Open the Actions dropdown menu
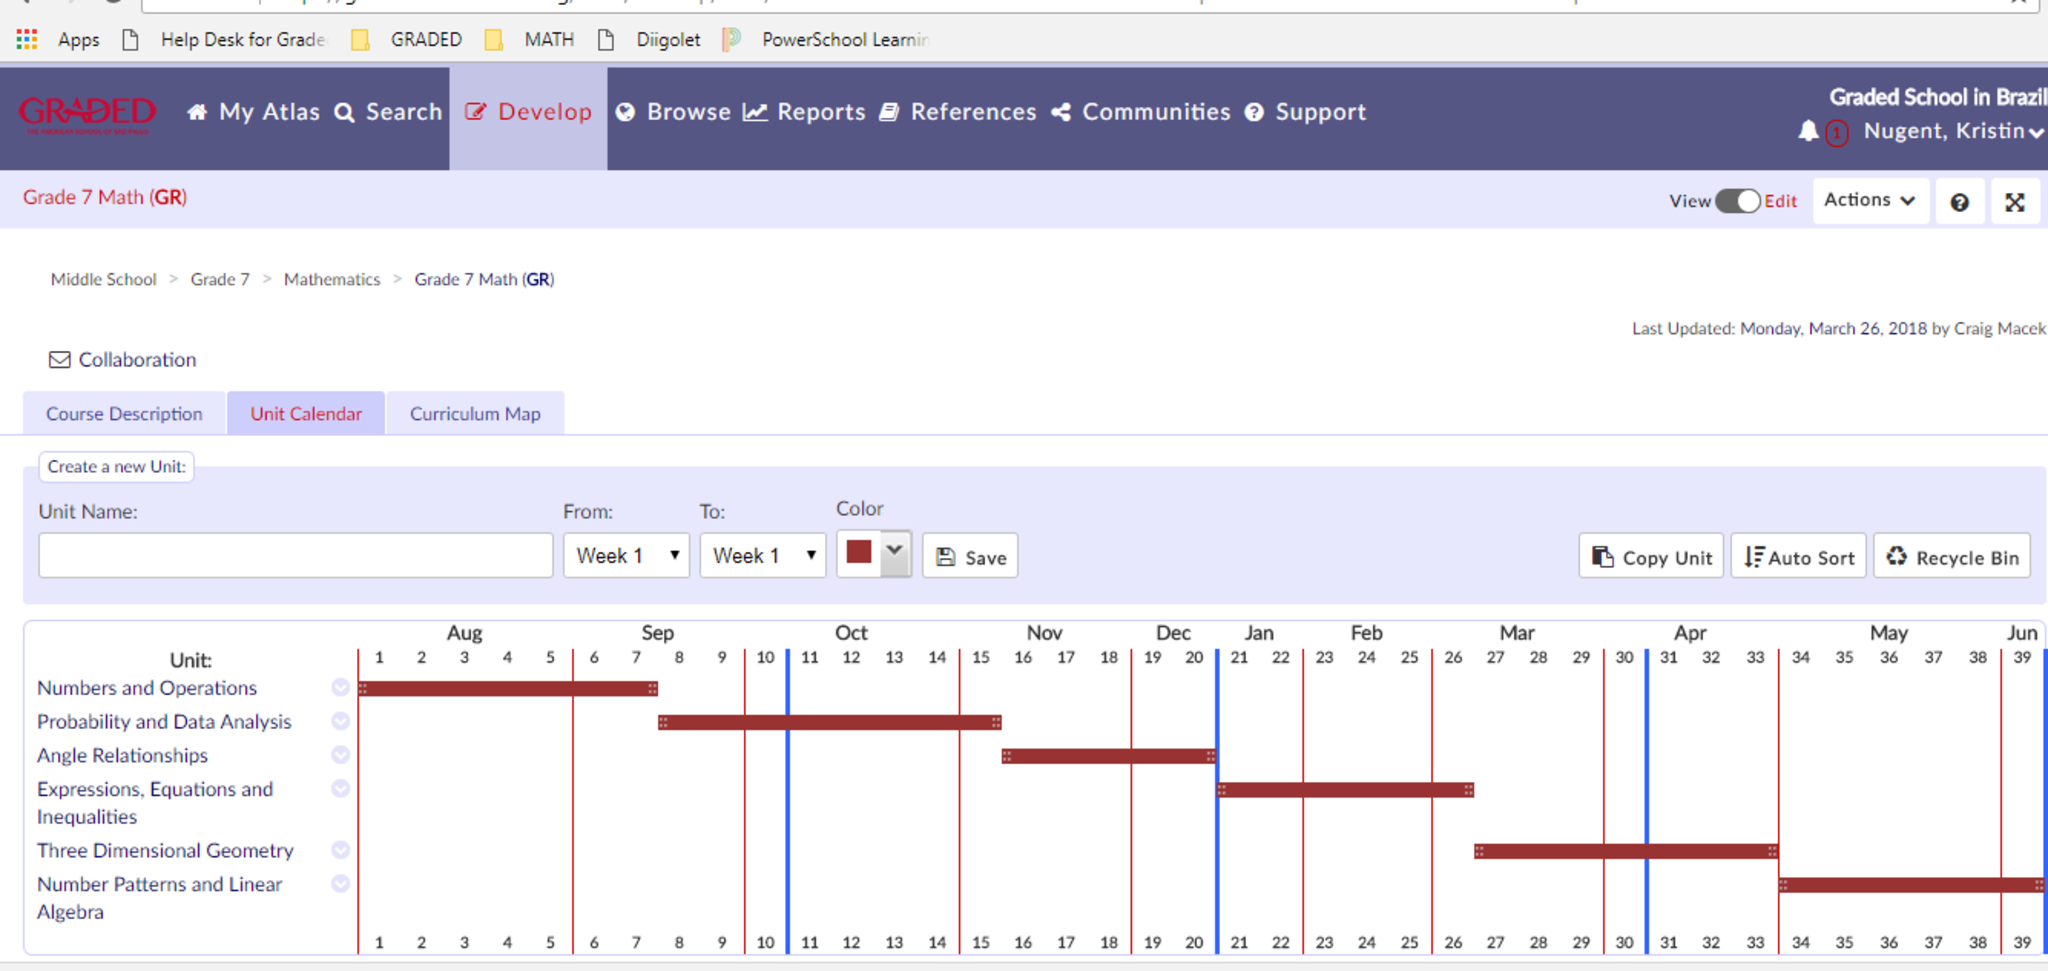Viewport: 2048px width, 971px height. [1869, 200]
